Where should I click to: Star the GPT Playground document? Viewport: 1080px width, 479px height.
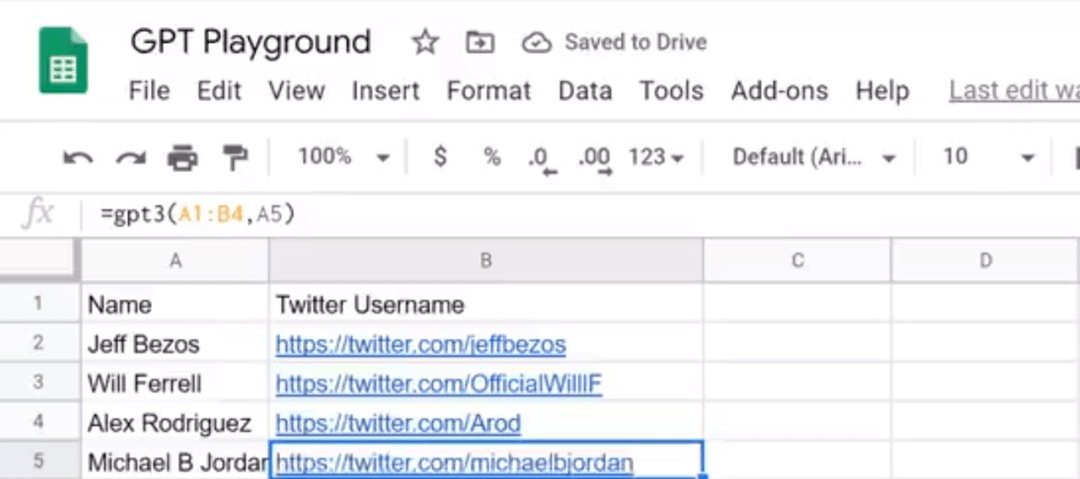(426, 42)
